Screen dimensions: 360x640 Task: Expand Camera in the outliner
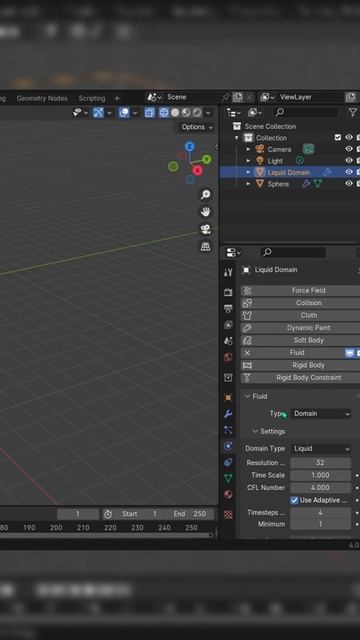[x=248, y=149]
